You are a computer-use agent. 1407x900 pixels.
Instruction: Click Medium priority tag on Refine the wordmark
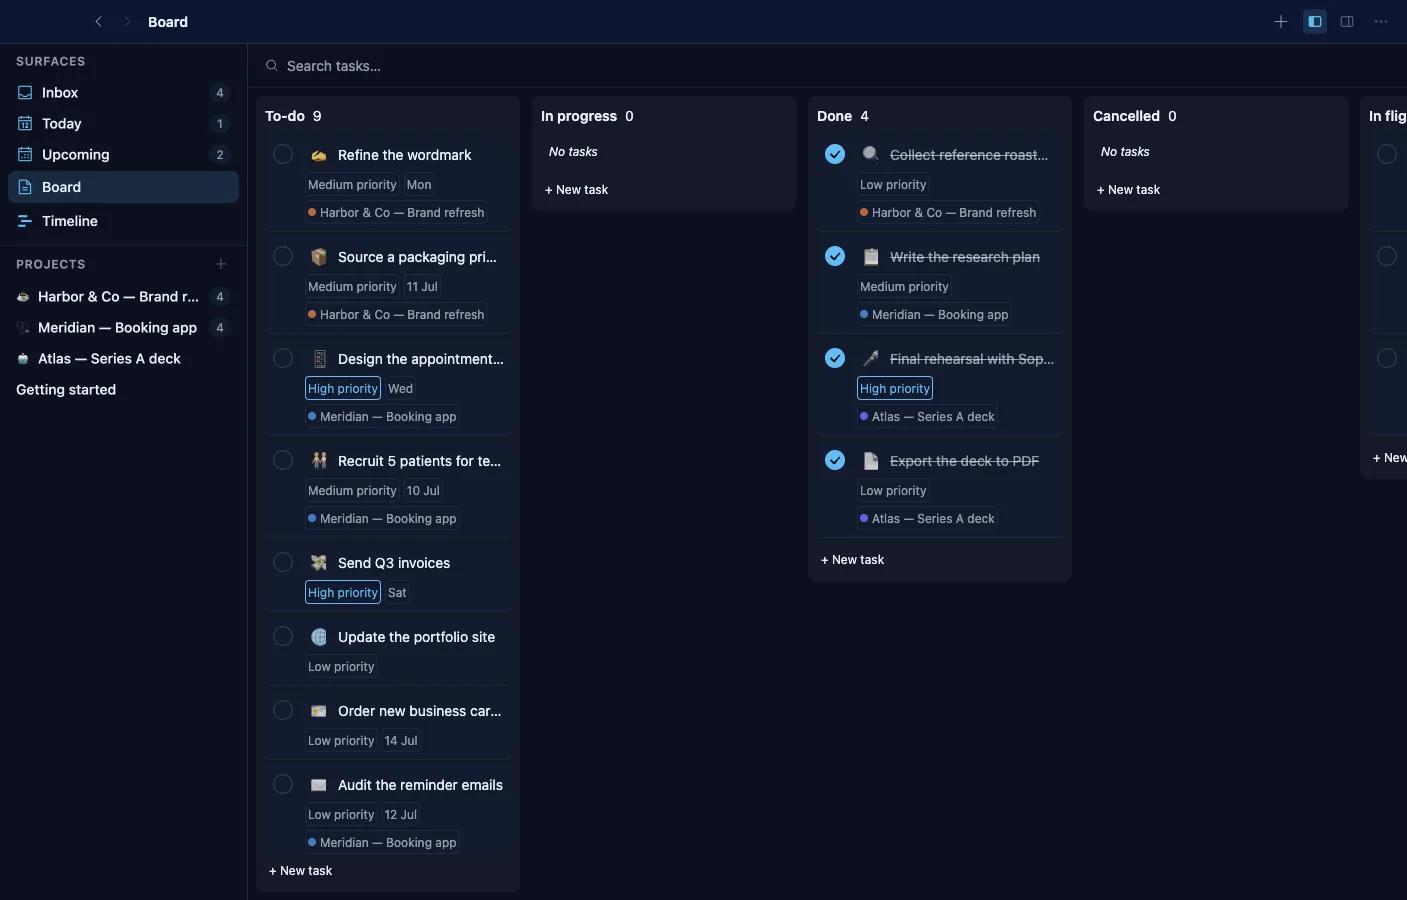352,184
